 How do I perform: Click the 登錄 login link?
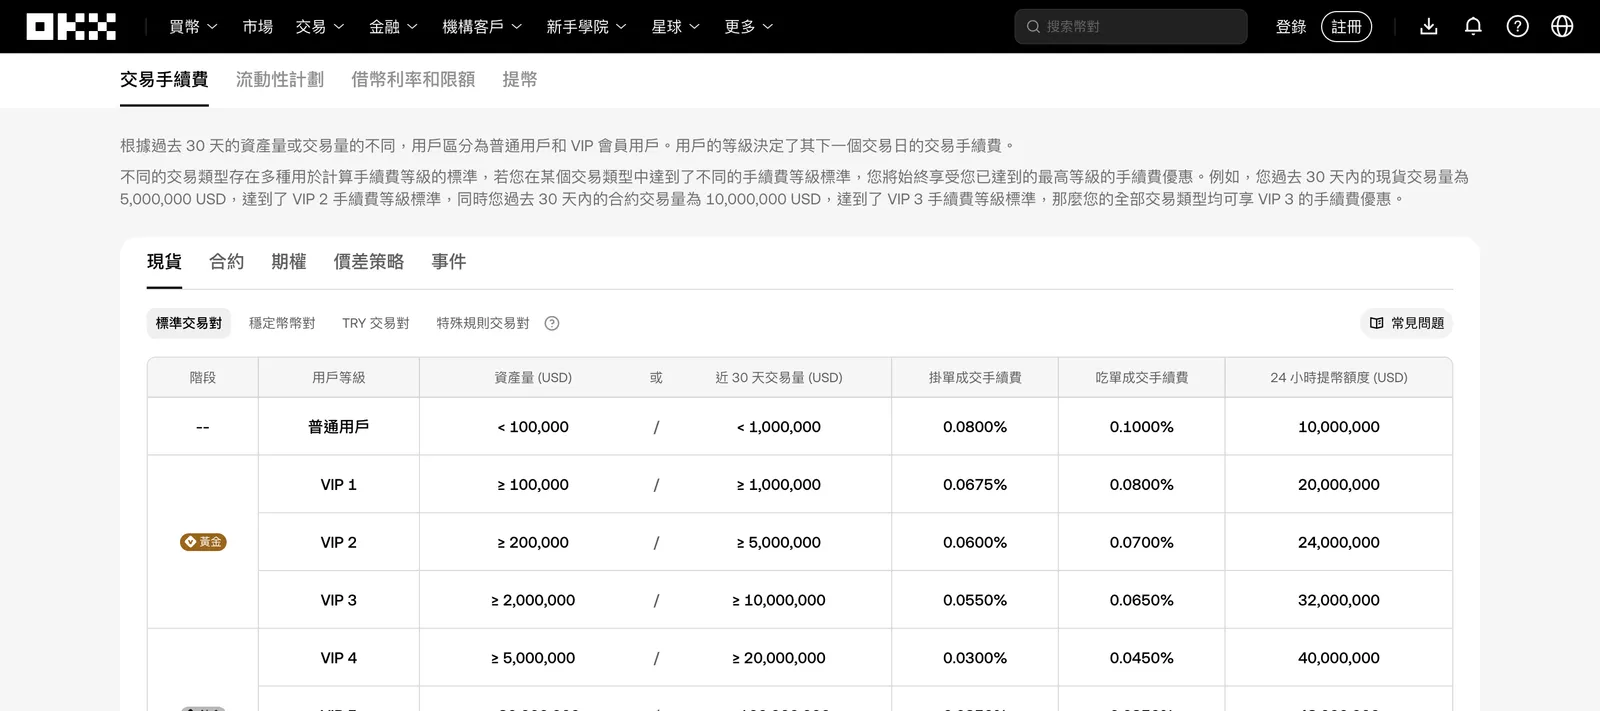point(1291,27)
